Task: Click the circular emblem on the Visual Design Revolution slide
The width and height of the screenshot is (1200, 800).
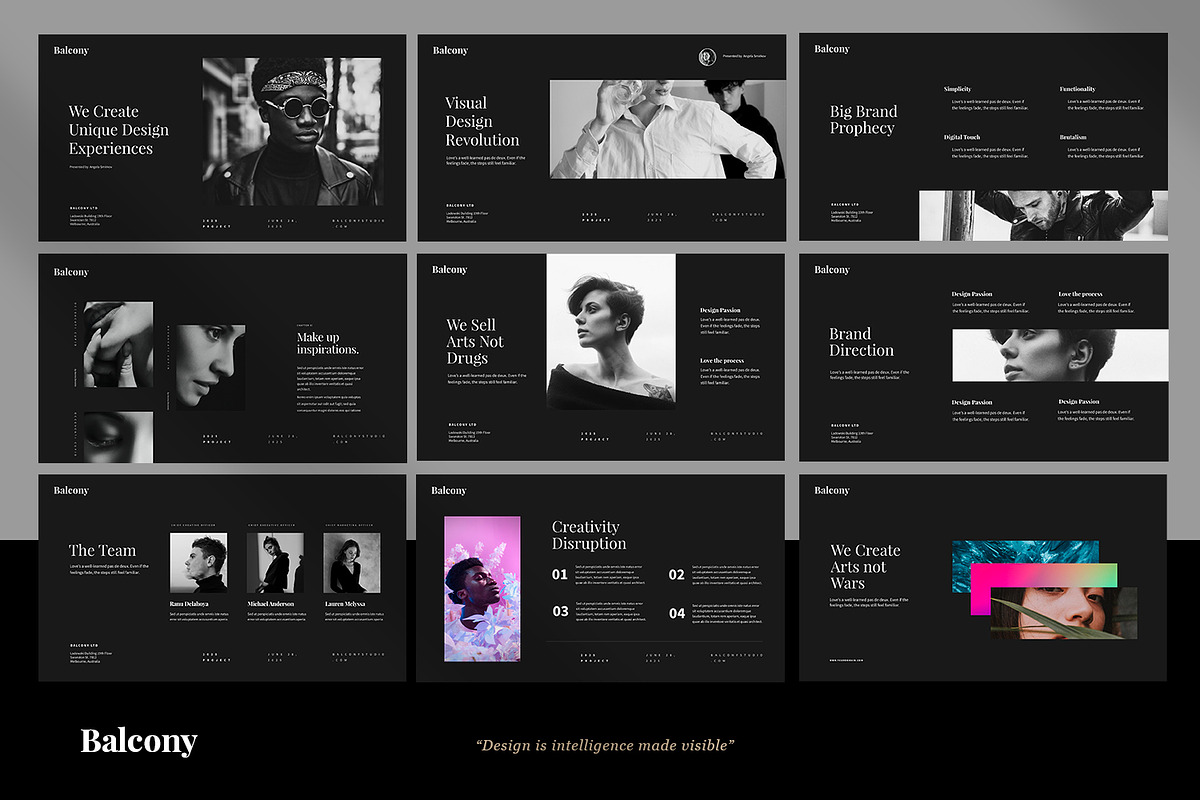Action: coord(707,57)
